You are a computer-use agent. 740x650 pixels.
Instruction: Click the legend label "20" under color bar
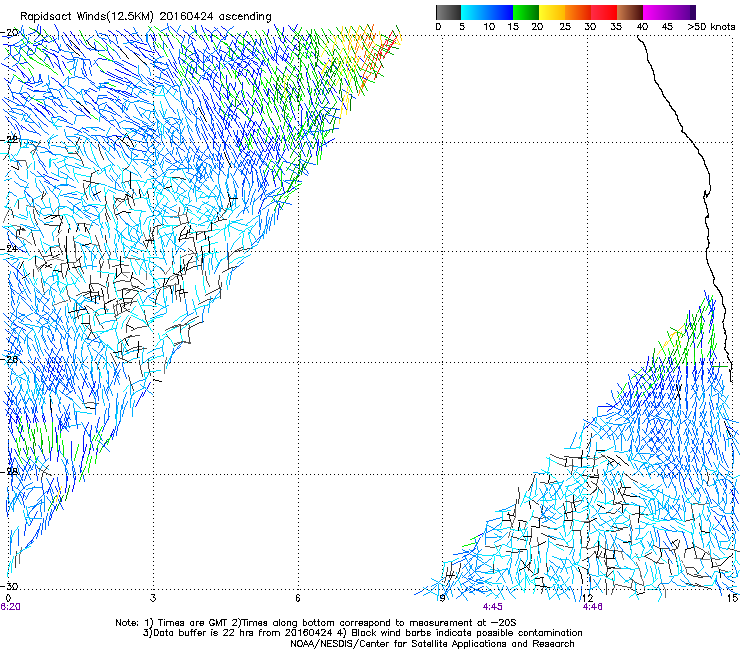[537, 27]
